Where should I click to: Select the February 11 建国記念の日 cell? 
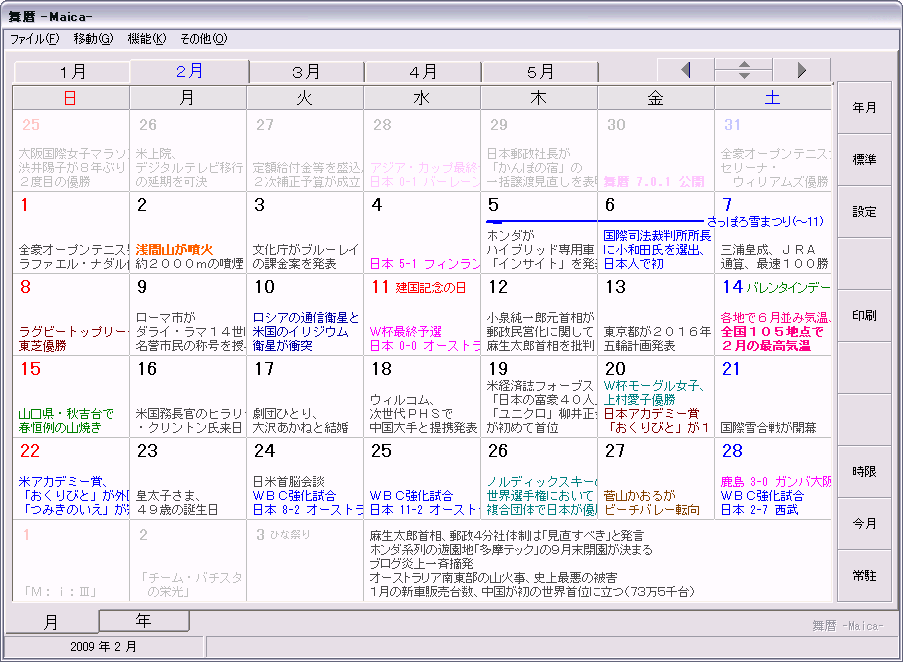tap(422, 314)
